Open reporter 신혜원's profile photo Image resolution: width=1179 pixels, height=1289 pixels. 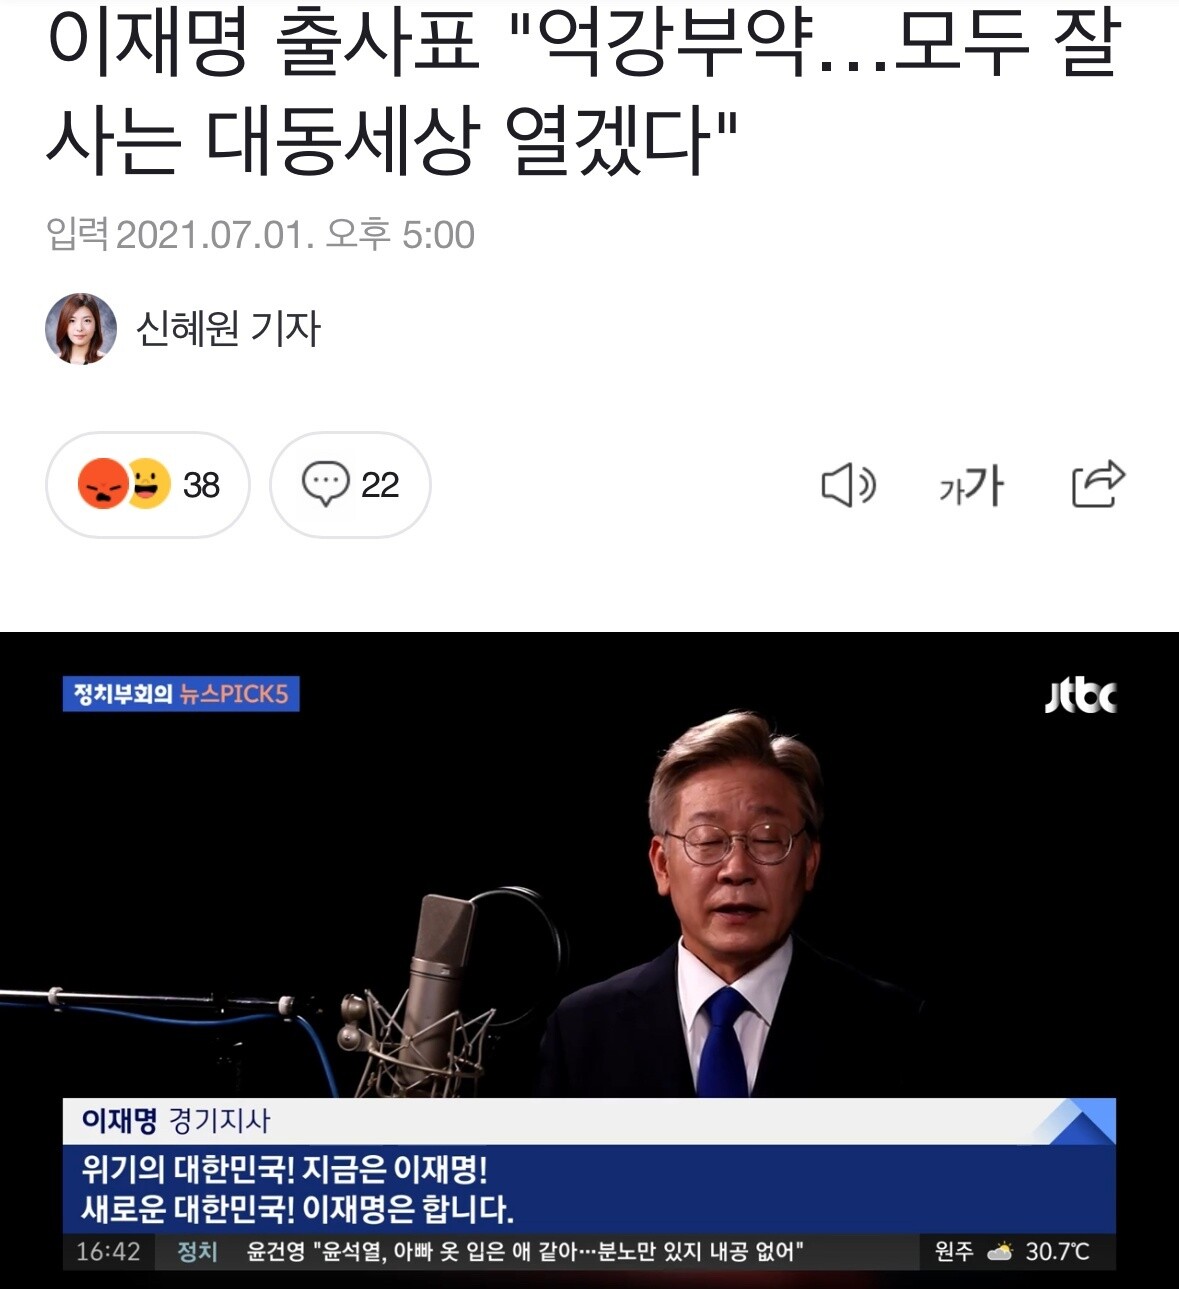[81, 329]
